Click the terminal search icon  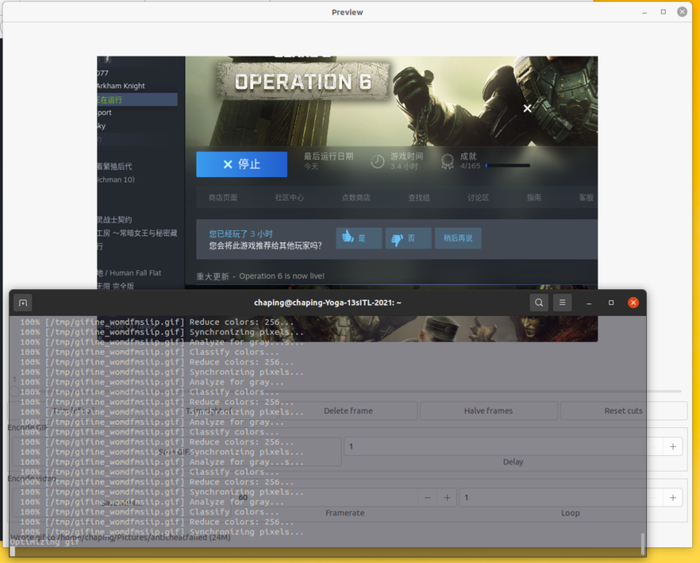(x=539, y=303)
